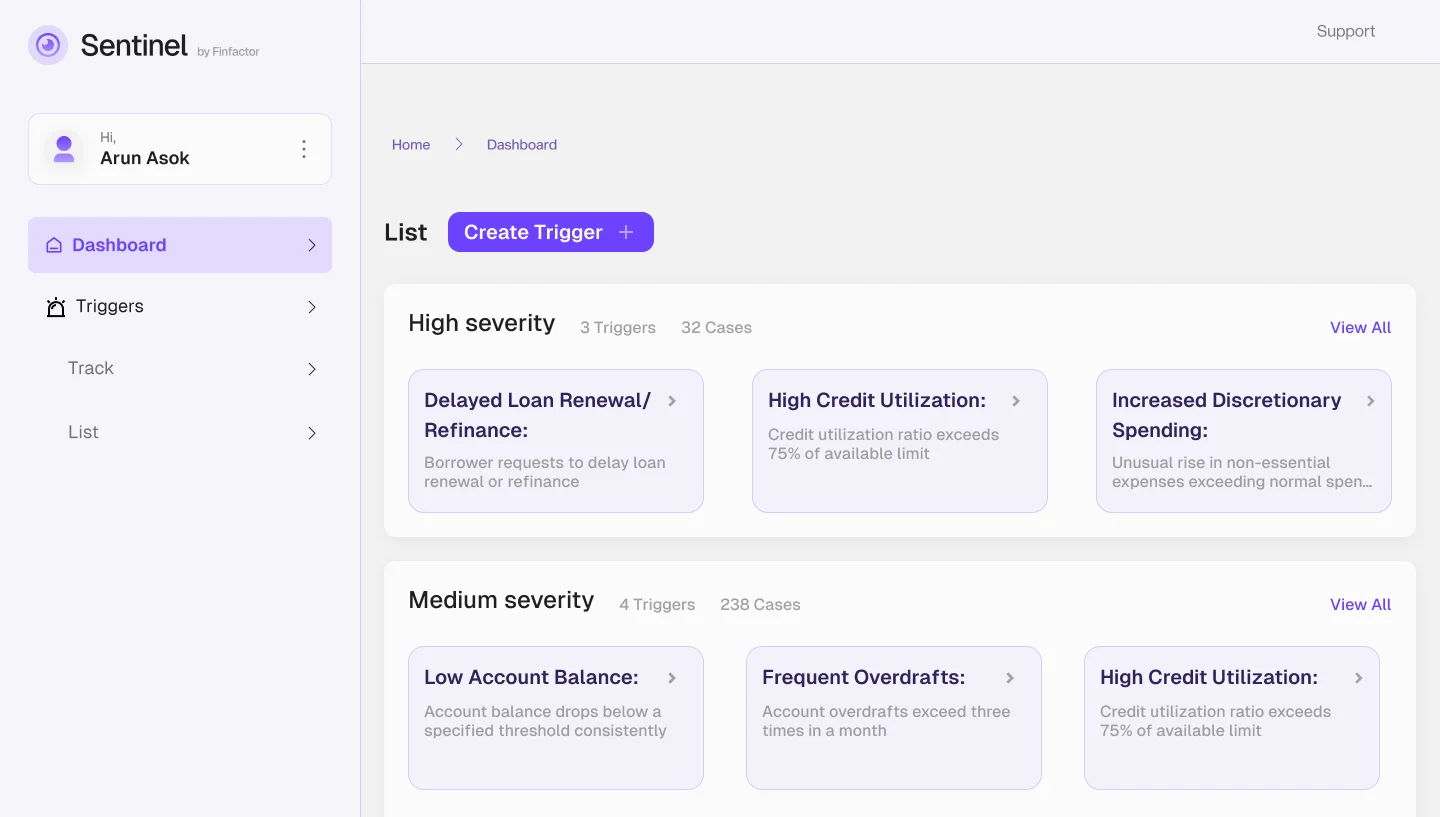1440x817 pixels.
Task: Click the Sentinel eye logo icon
Action: 48,45
